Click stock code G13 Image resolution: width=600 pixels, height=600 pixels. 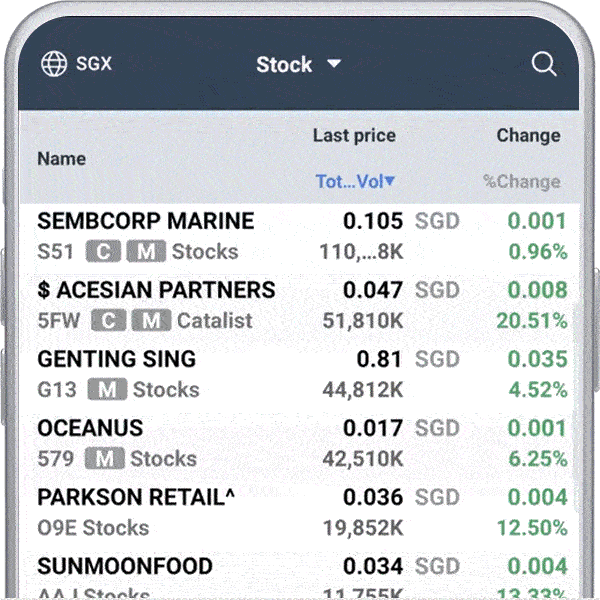pyautogui.click(x=57, y=390)
